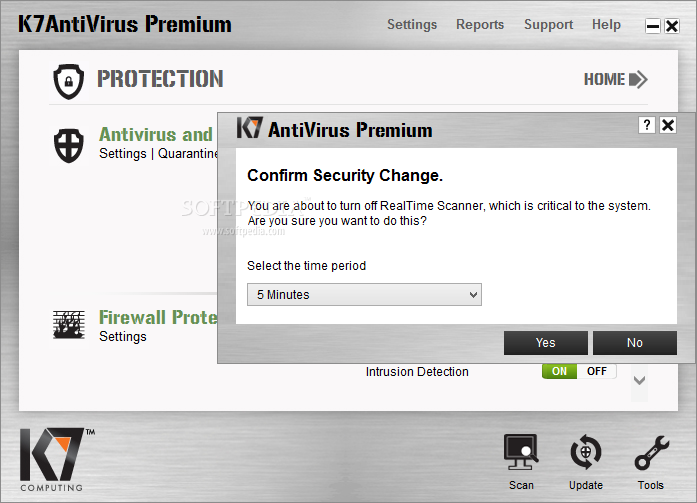Switch Intrusion Detection to ON
Image resolution: width=697 pixels, height=503 pixels.
pos(559,371)
